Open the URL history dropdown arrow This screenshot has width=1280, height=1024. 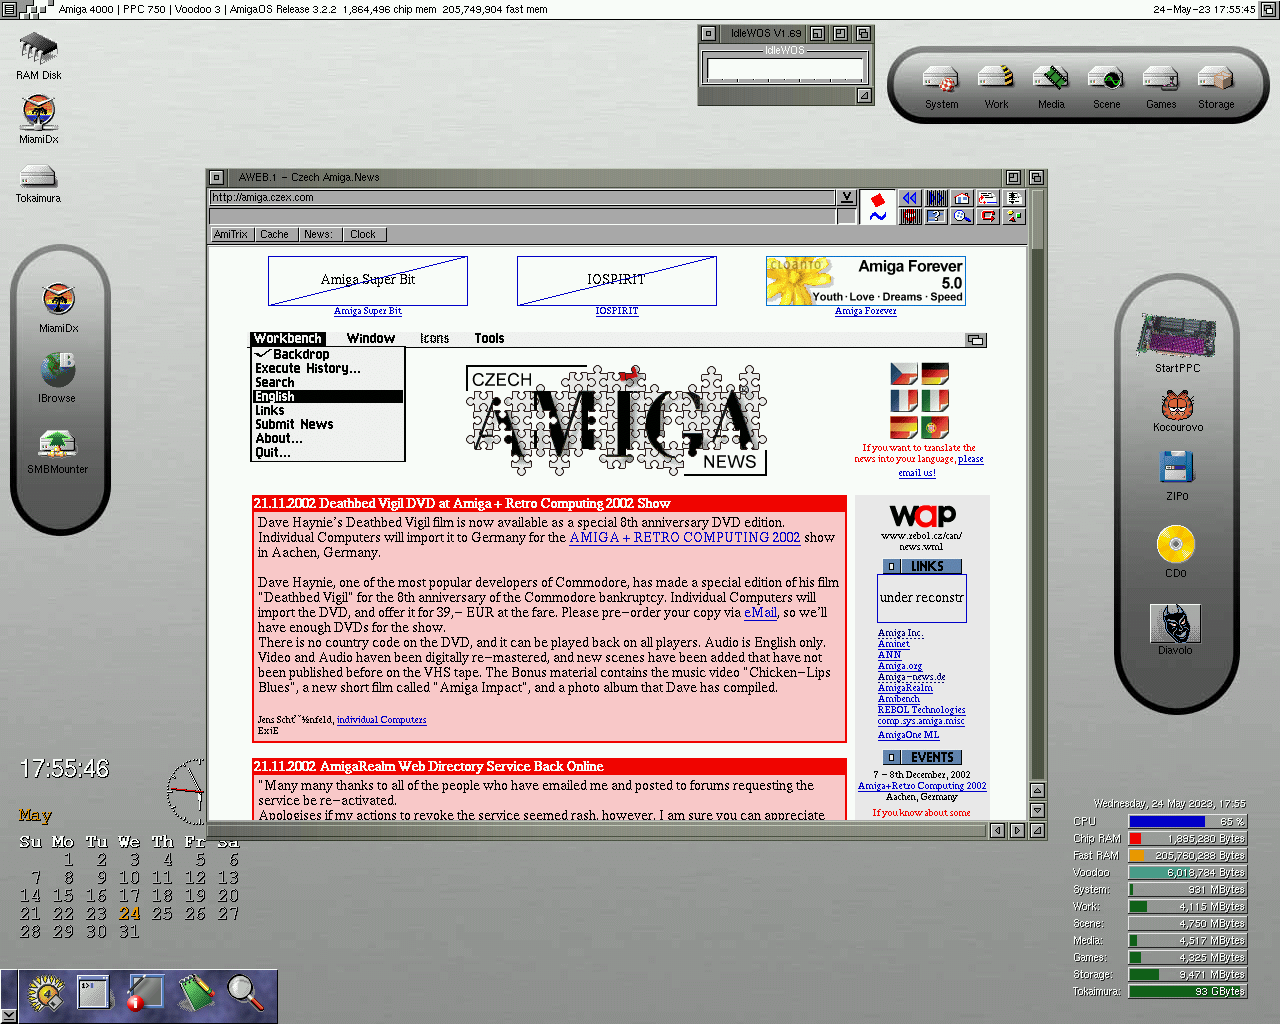point(846,197)
